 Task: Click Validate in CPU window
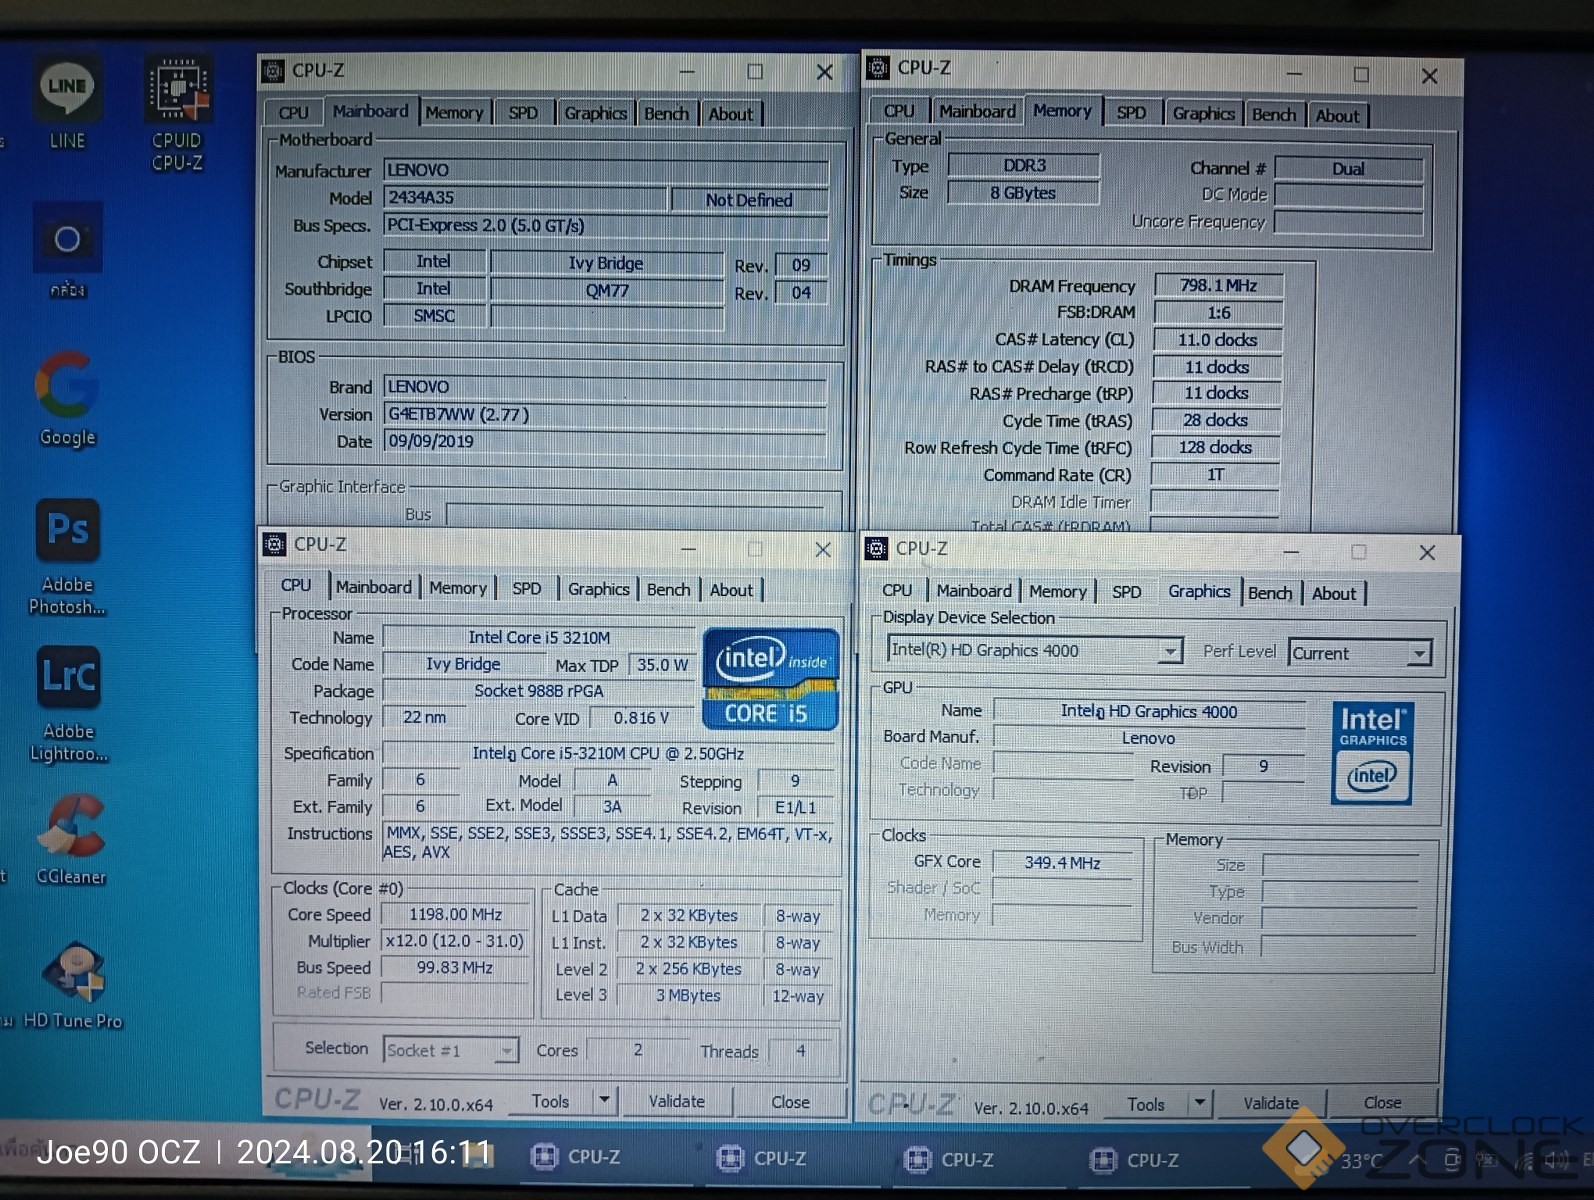point(677,1101)
